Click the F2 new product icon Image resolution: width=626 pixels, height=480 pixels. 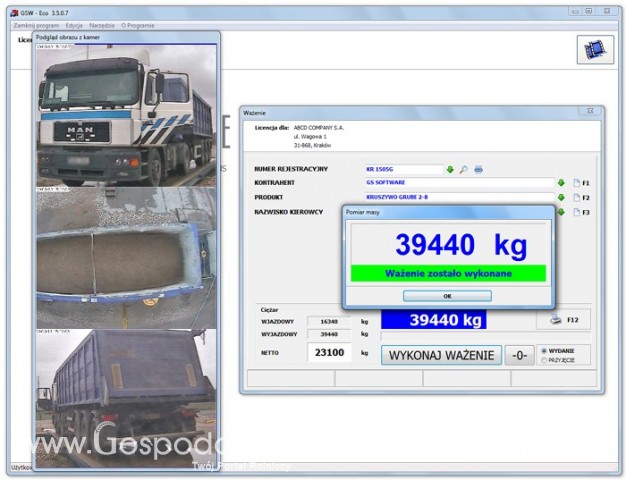click(x=577, y=198)
